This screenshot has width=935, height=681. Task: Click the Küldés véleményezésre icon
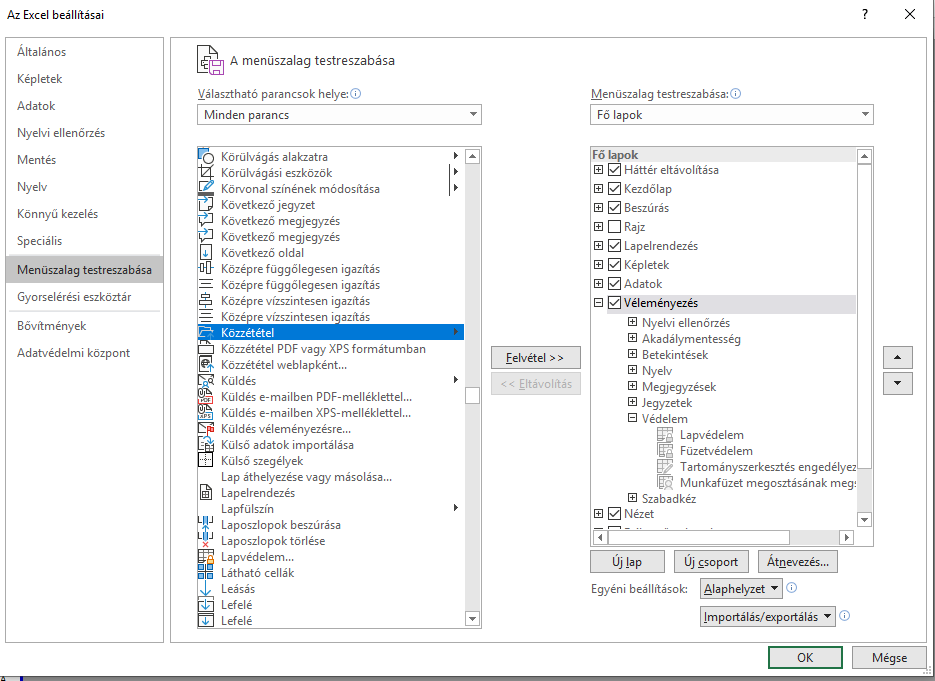point(206,429)
